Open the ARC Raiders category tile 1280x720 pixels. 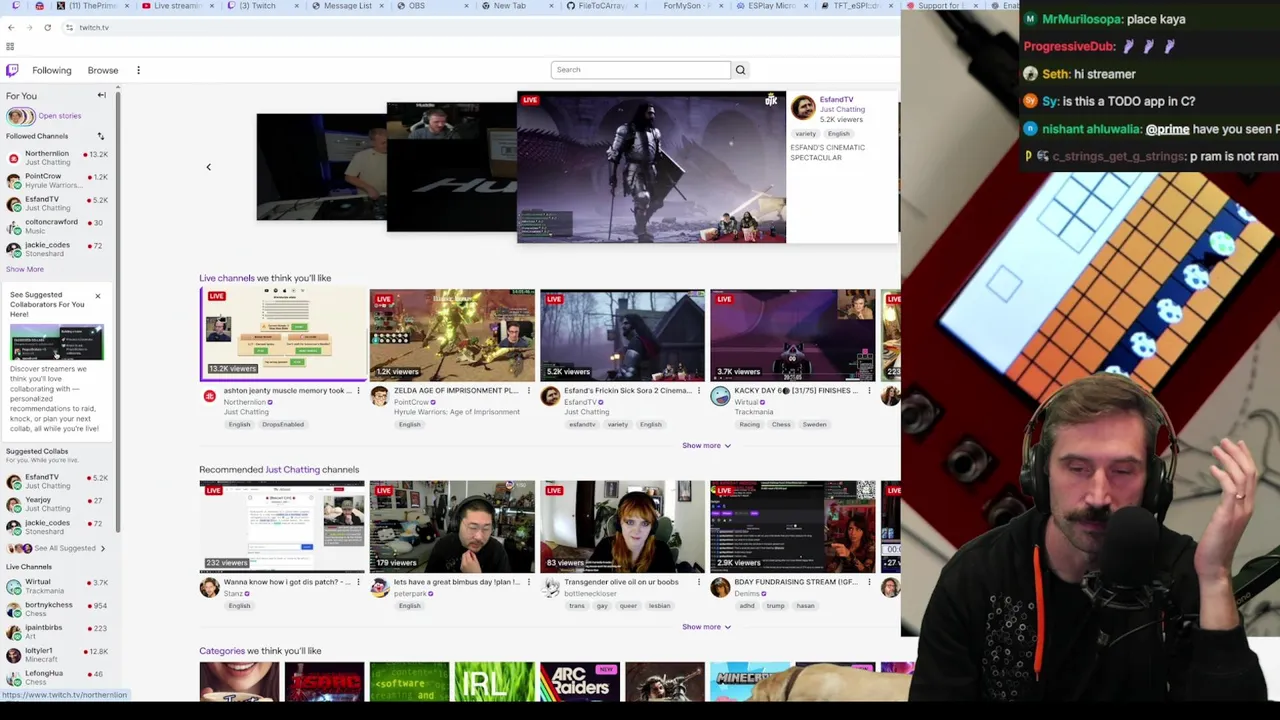(x=579, y=681)
